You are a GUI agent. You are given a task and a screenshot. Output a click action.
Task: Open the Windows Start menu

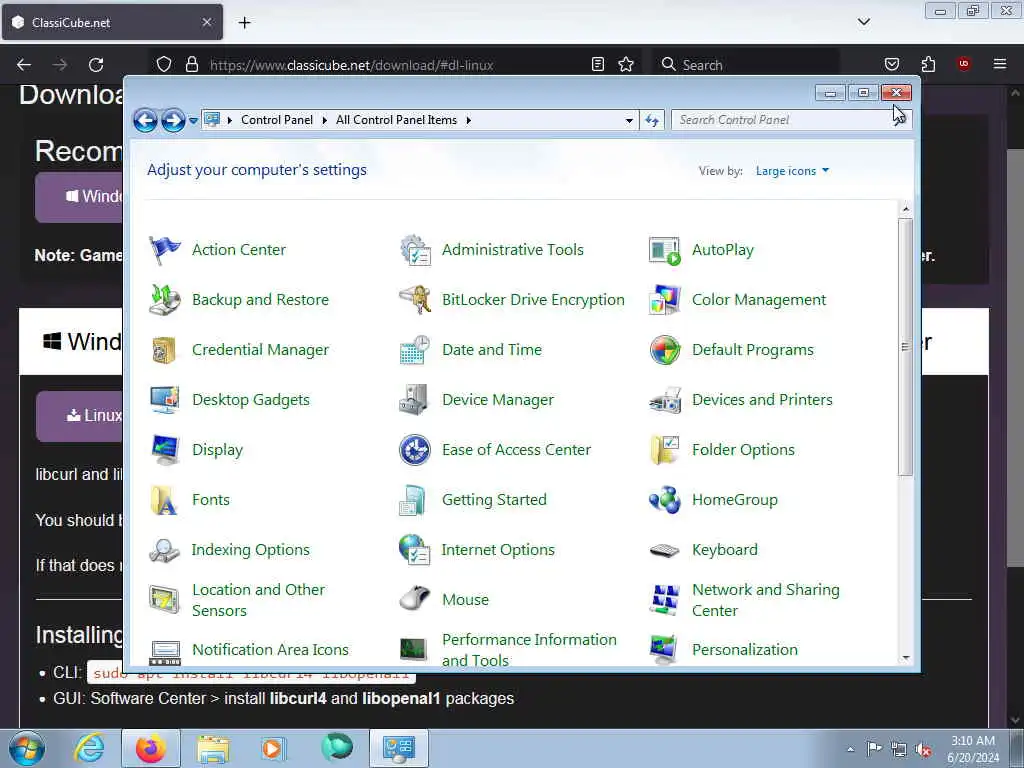[x=27, y=748]
